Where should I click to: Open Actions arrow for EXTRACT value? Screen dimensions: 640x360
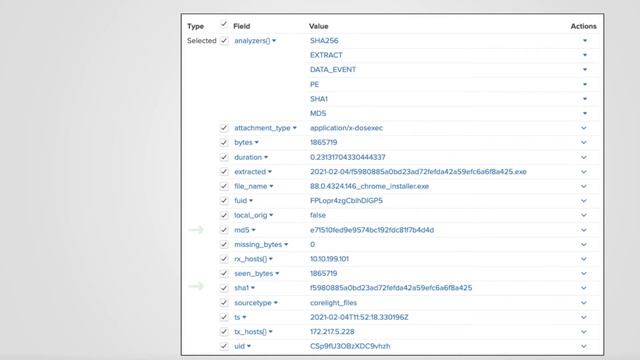584,55
